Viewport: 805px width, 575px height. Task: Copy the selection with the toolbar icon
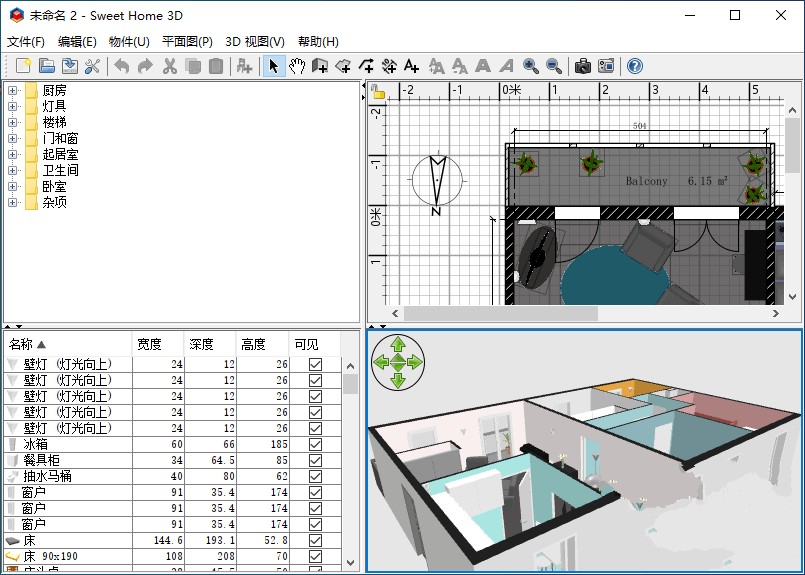coord(193,66)
